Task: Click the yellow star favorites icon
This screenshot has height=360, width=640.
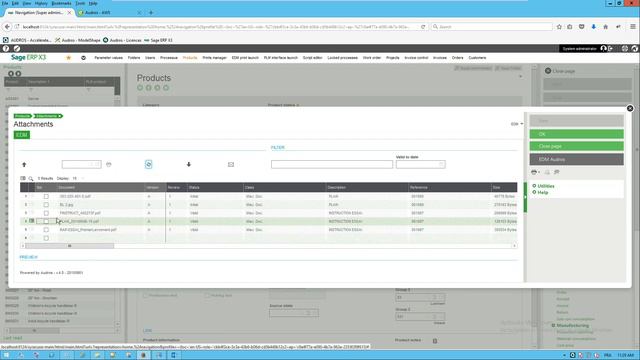Action: (69, 58)
